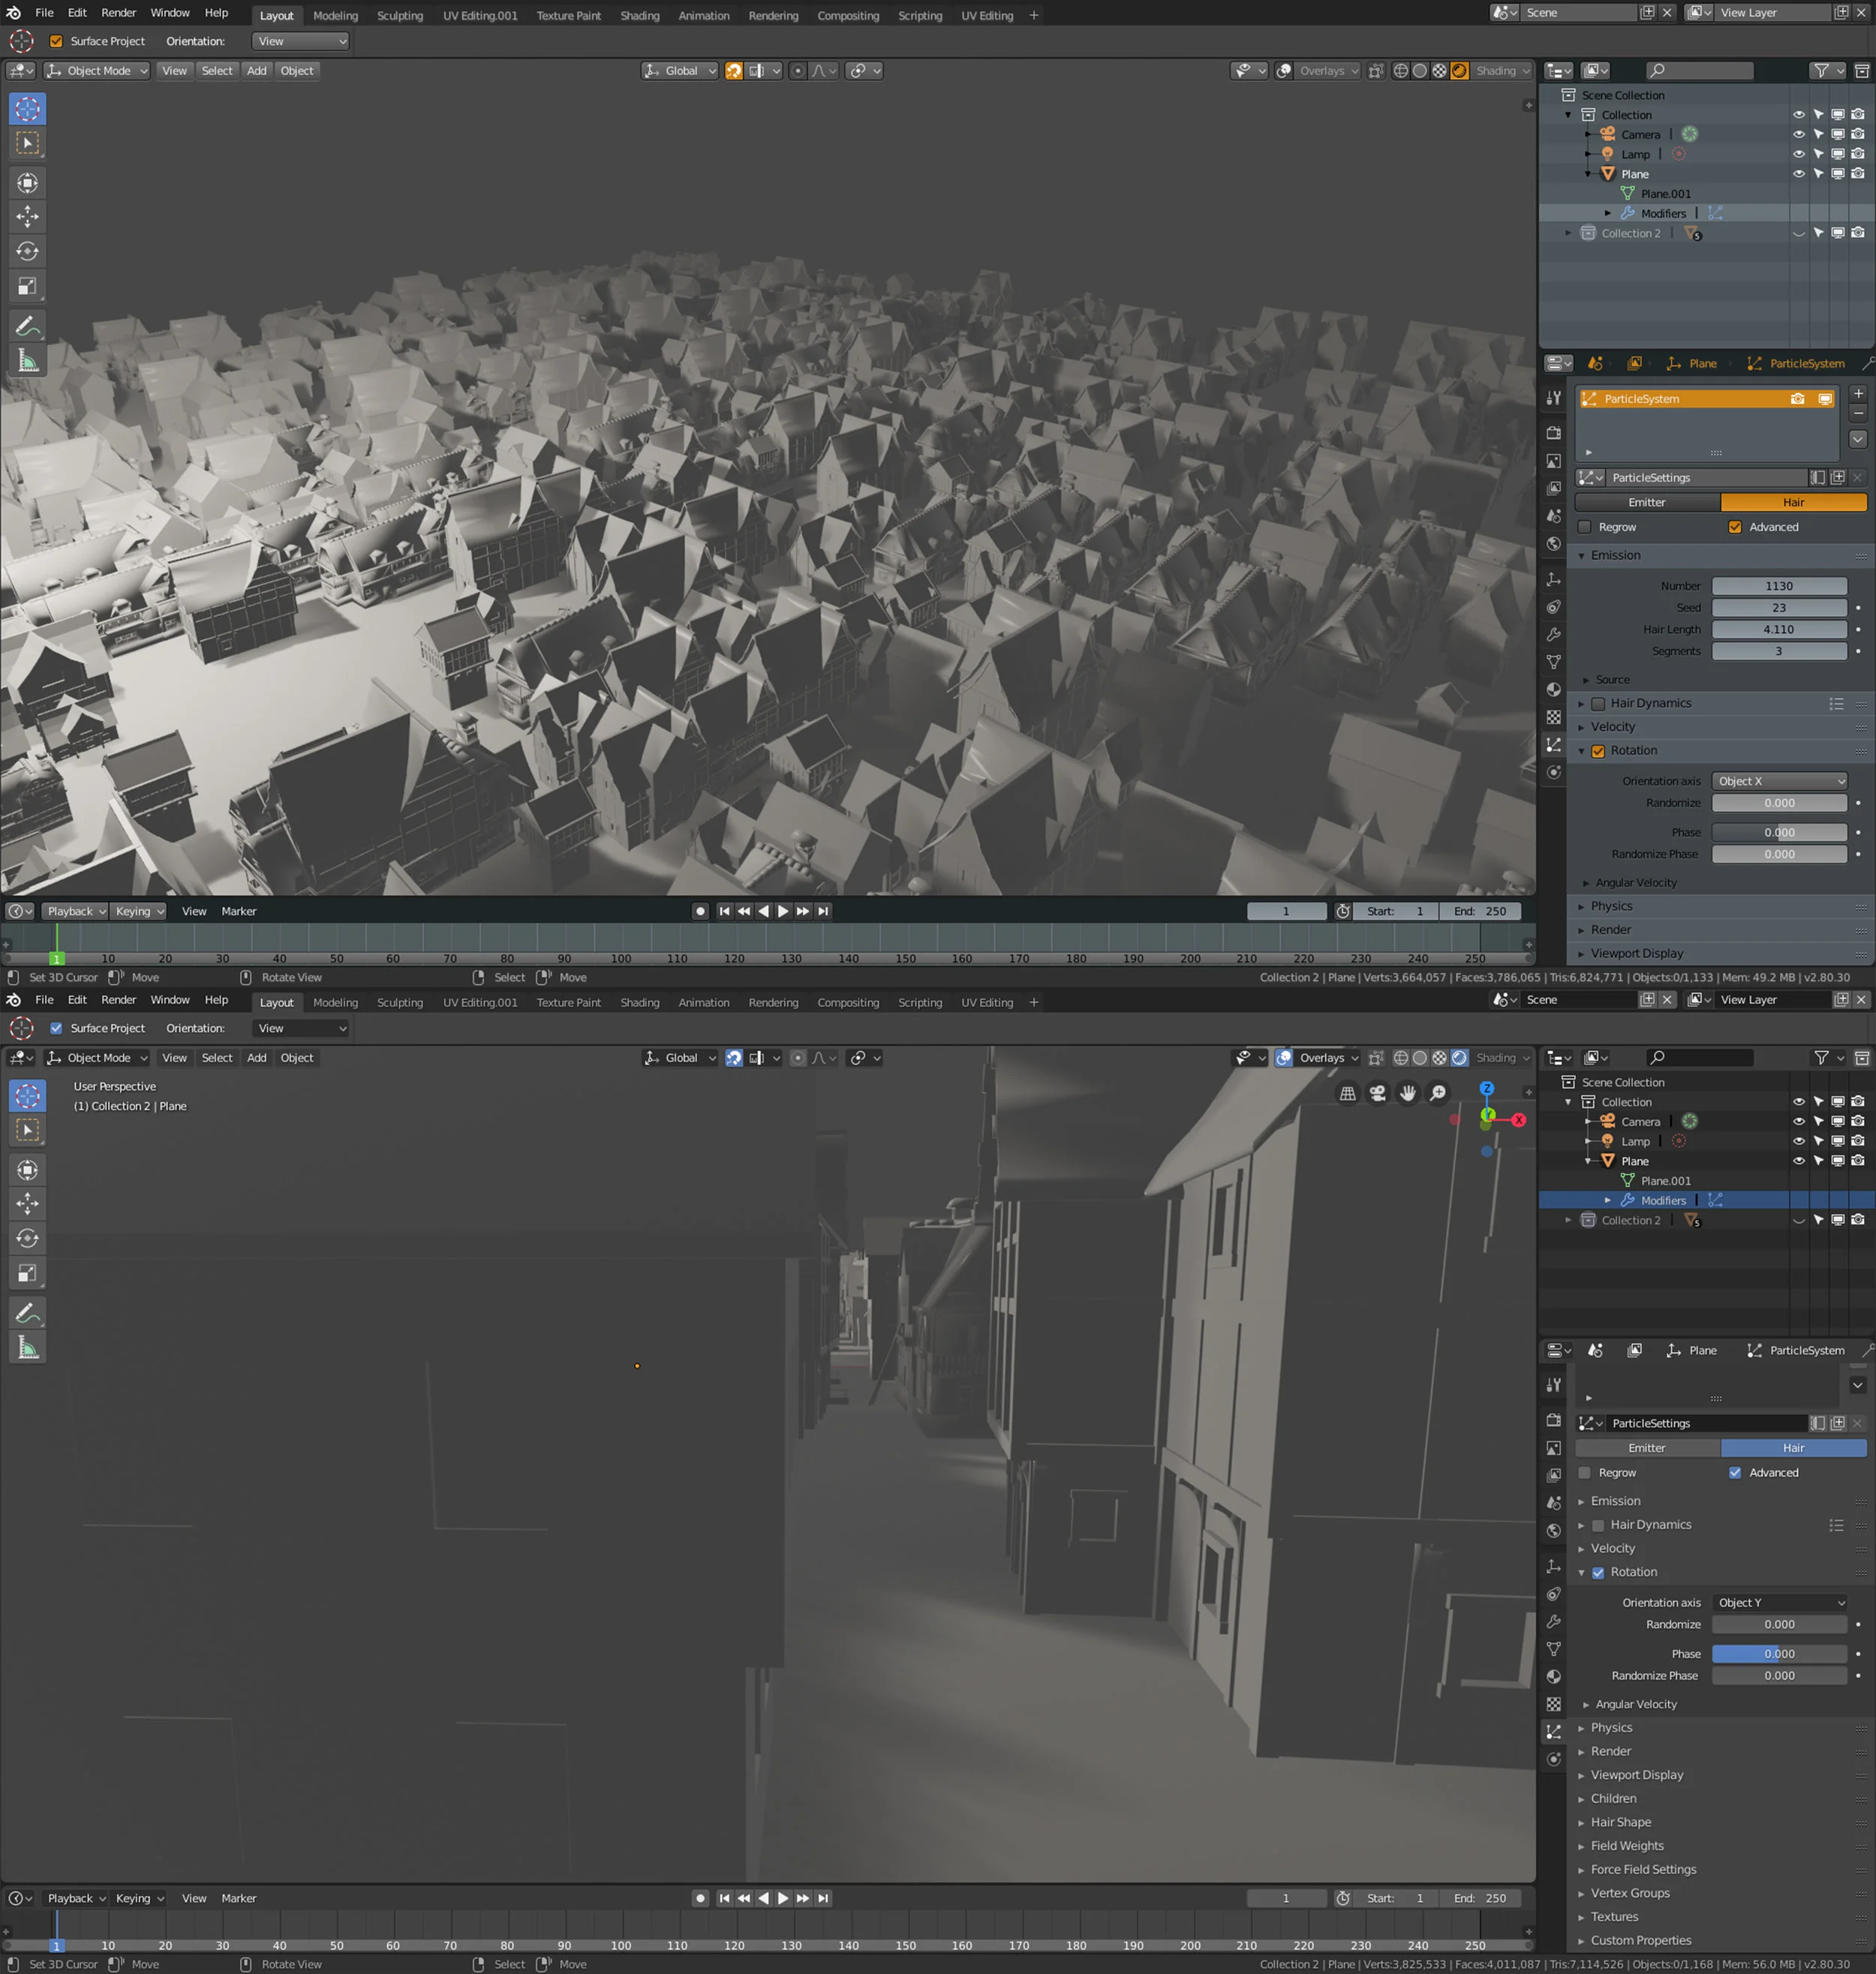Expand Collection 2 in top outliner
Viewport: 1876px width, 1974px height.
(1568, 233)
